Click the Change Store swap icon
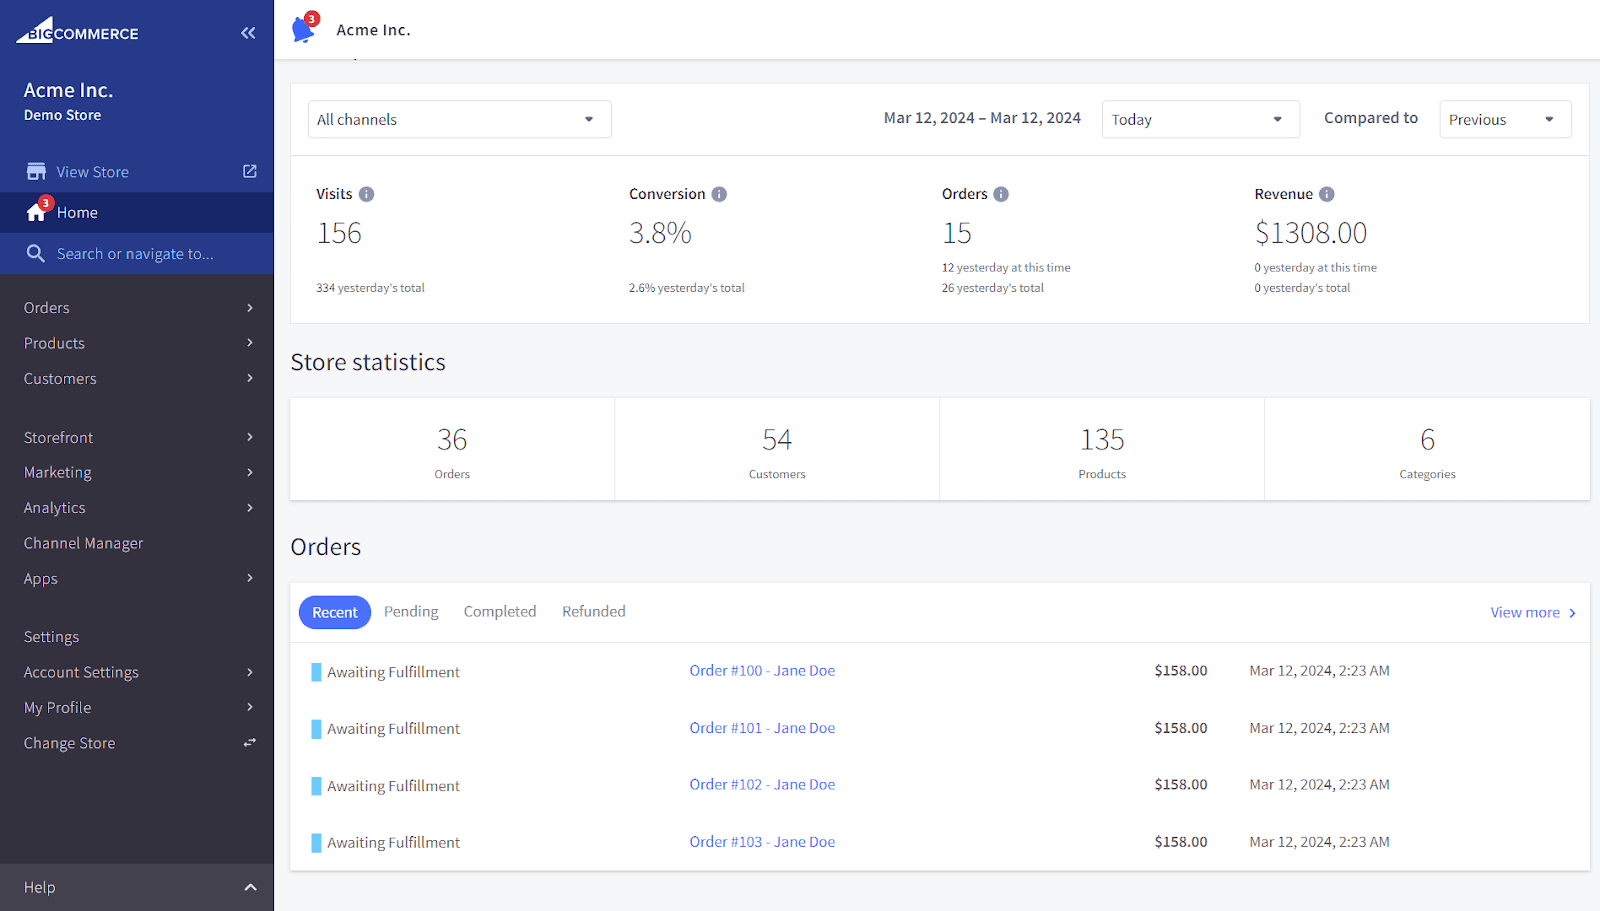1600x911 pixels. point(249,743)
